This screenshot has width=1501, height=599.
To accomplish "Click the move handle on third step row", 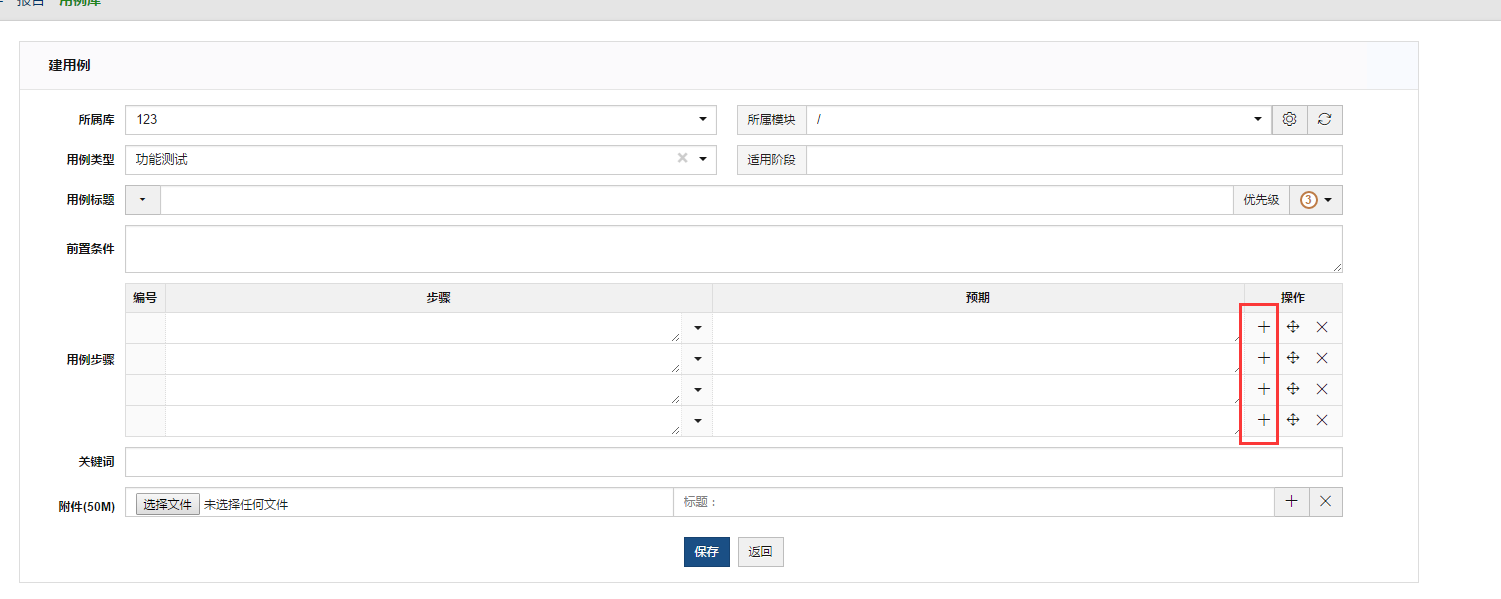I will tap(1292, 389).
